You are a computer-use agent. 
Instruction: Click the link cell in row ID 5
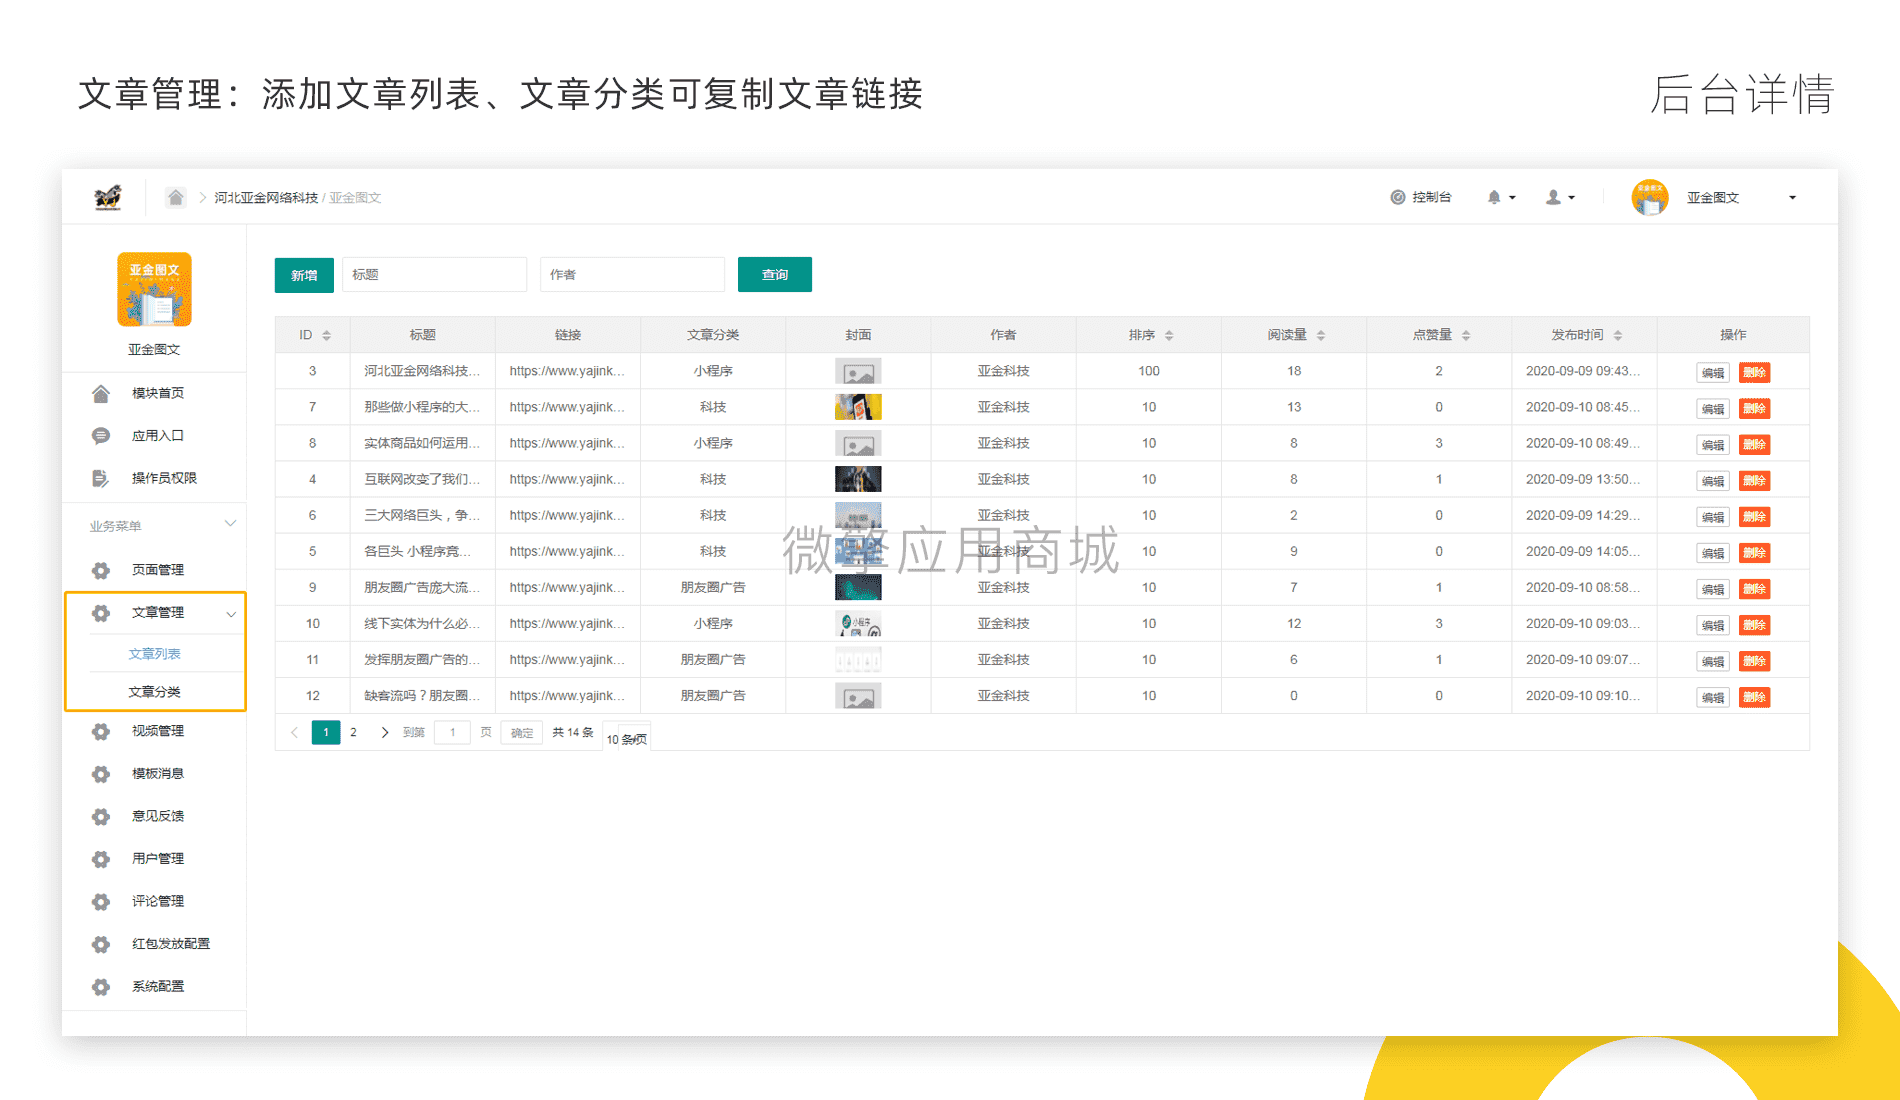pyautogui.click(x=567, y=551)
